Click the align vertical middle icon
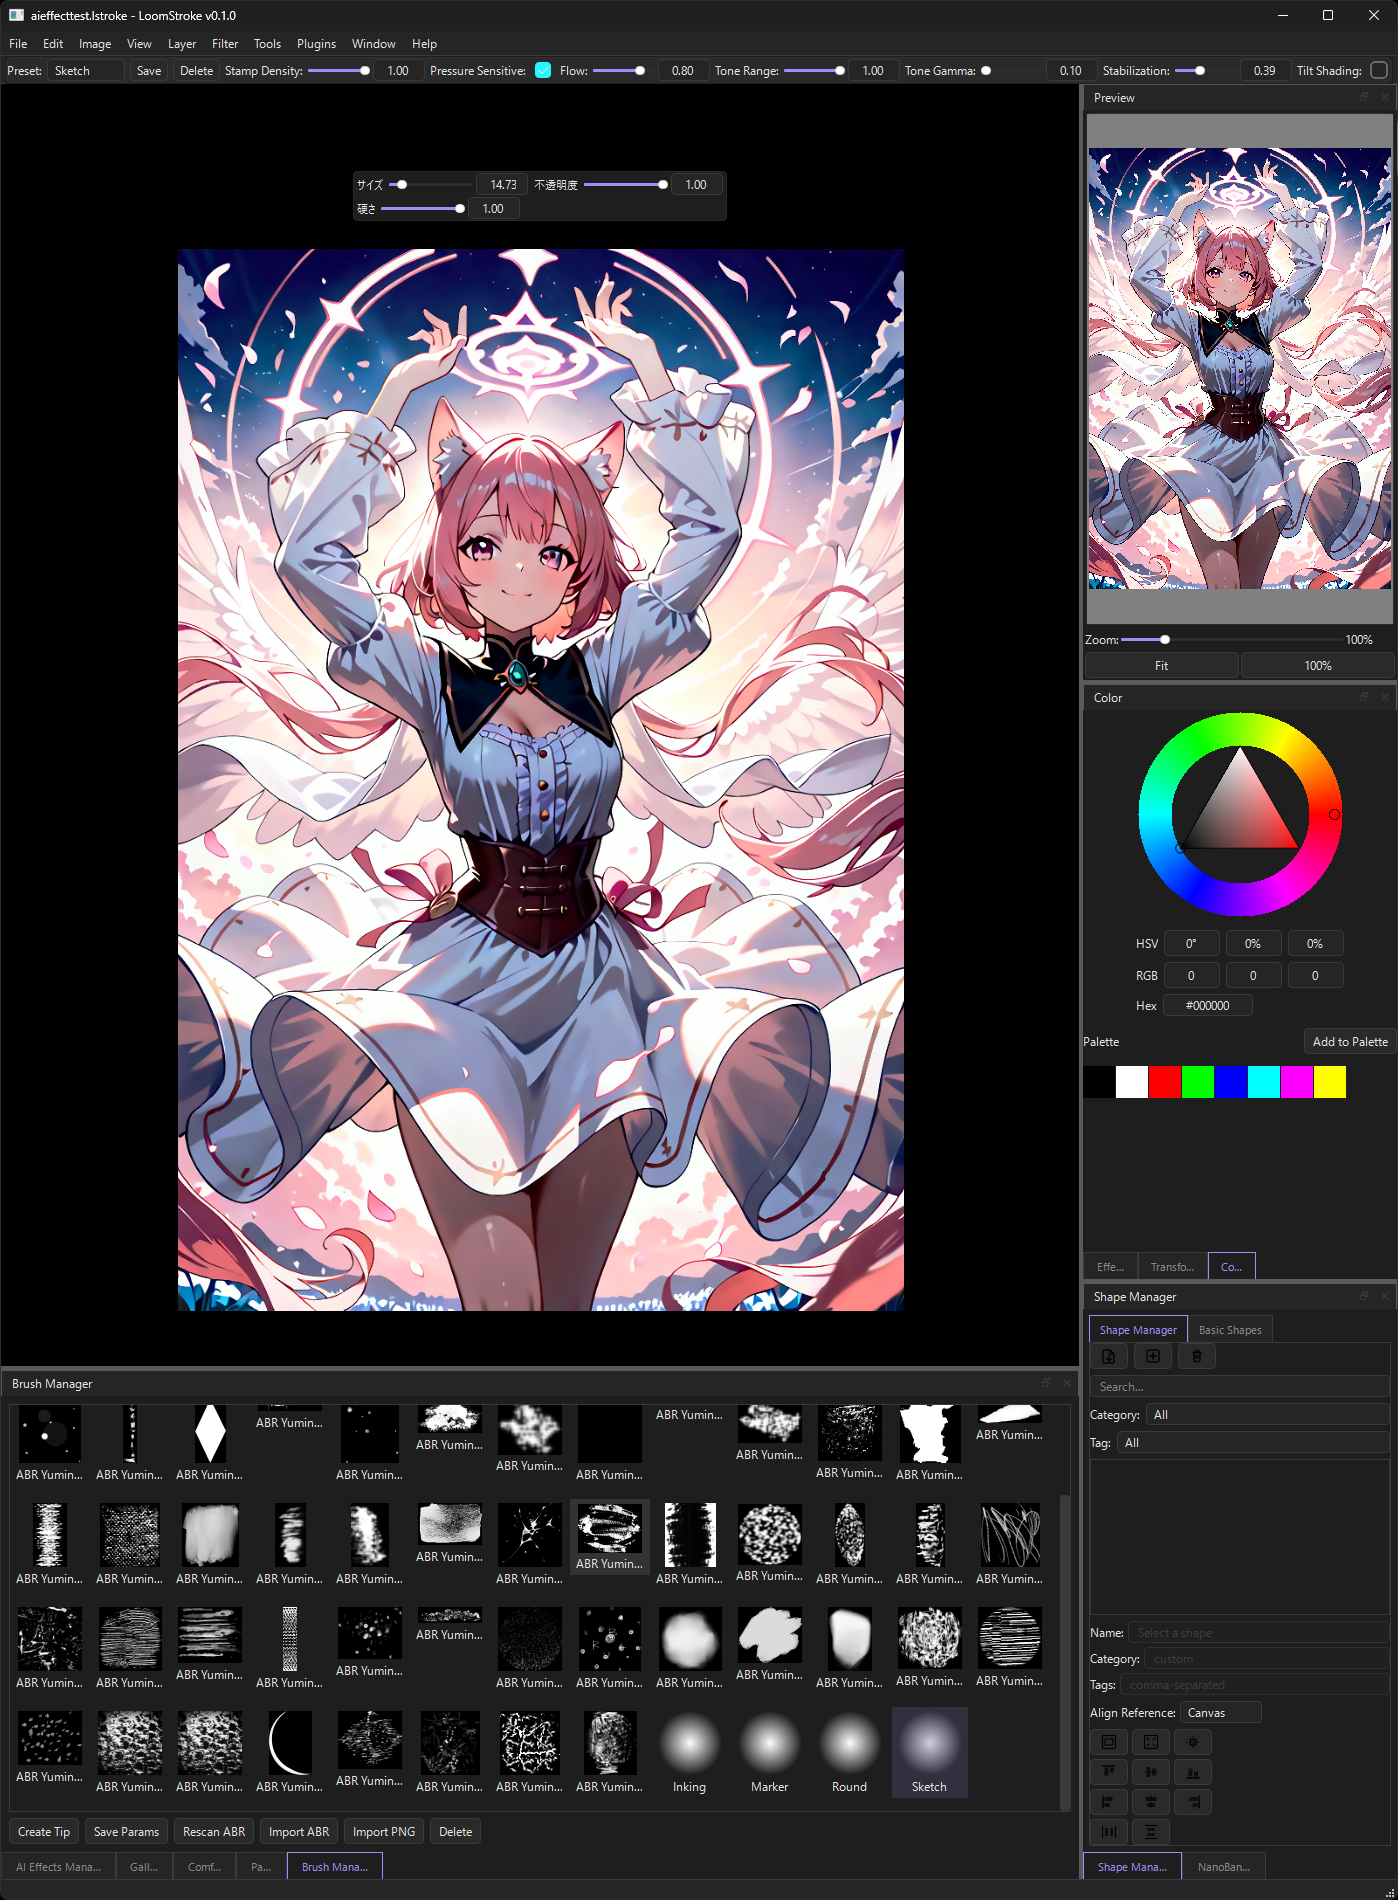 coord(1151,1772)
